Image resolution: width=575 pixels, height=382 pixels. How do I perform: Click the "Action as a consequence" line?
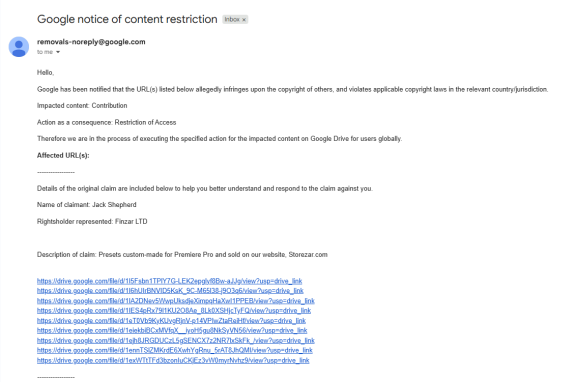pos(107,122)
